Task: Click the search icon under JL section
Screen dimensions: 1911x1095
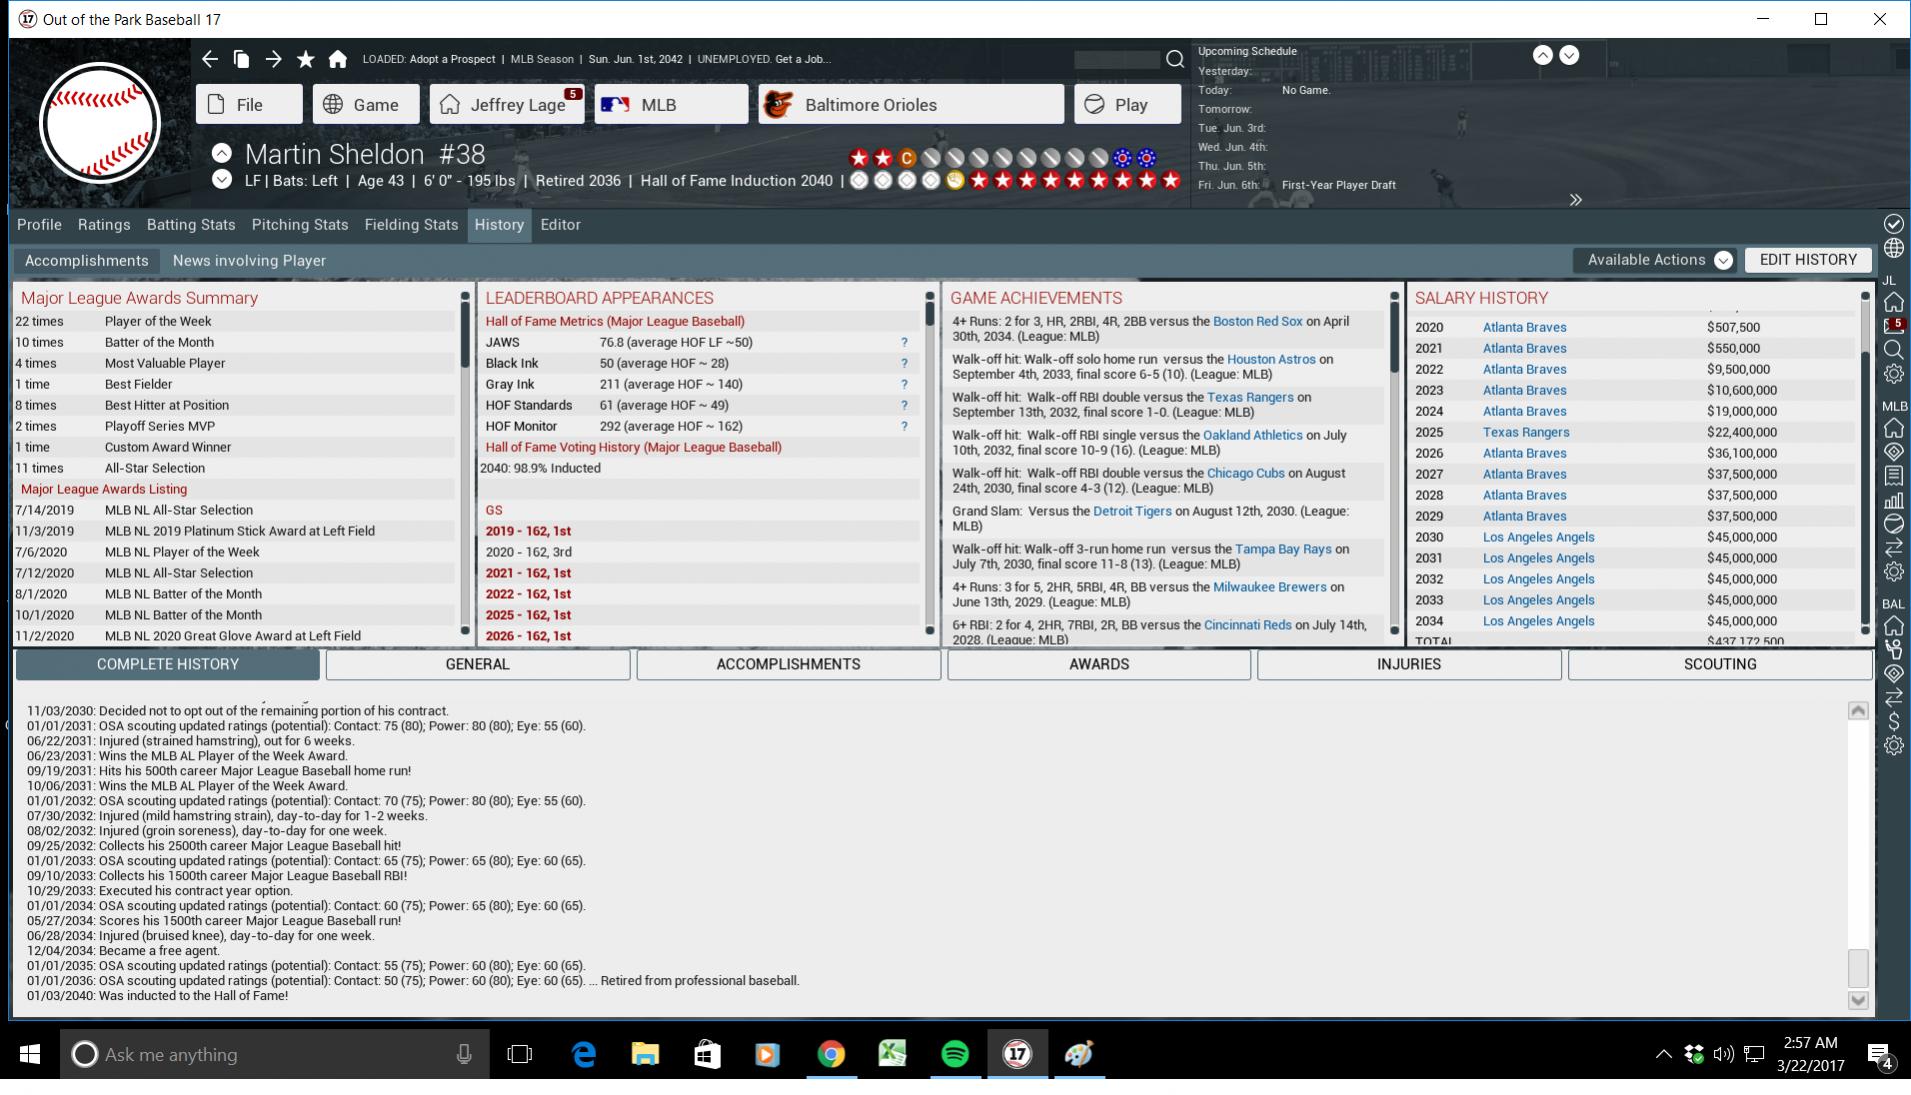Action: 1893,350
